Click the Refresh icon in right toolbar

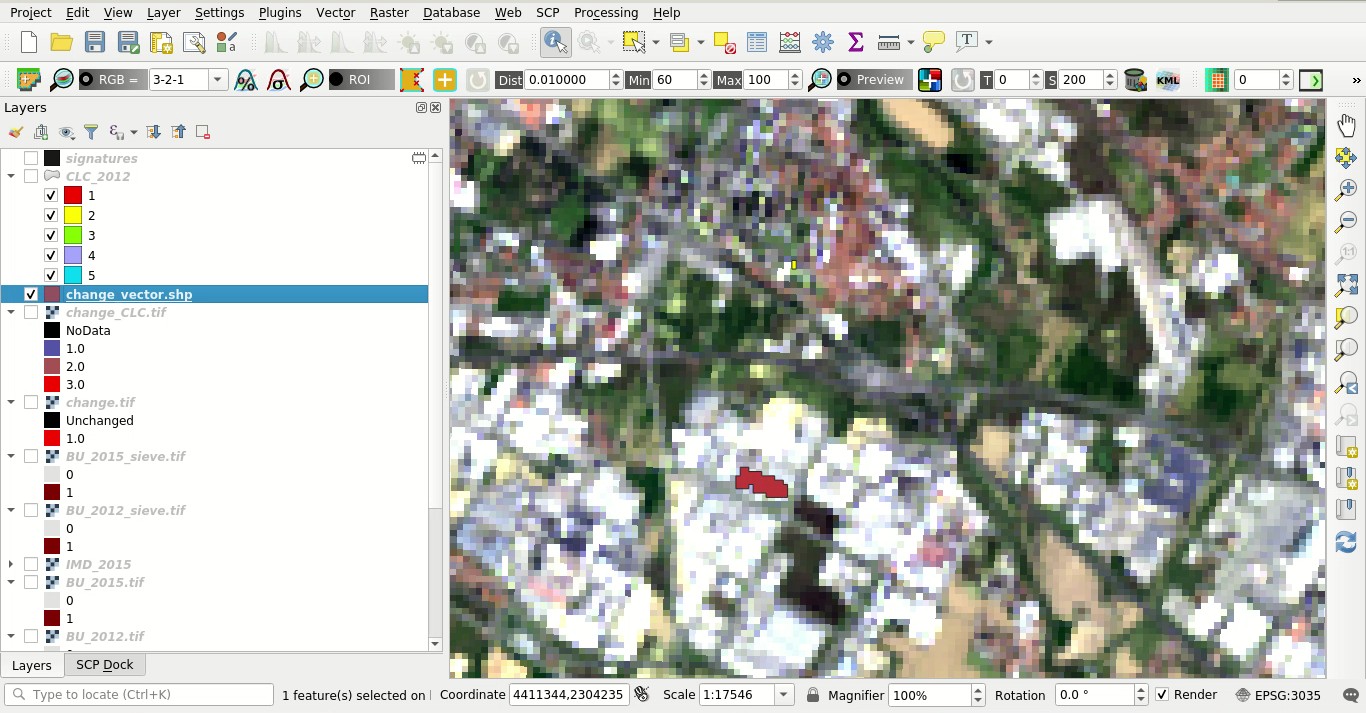click(1346, 541)
